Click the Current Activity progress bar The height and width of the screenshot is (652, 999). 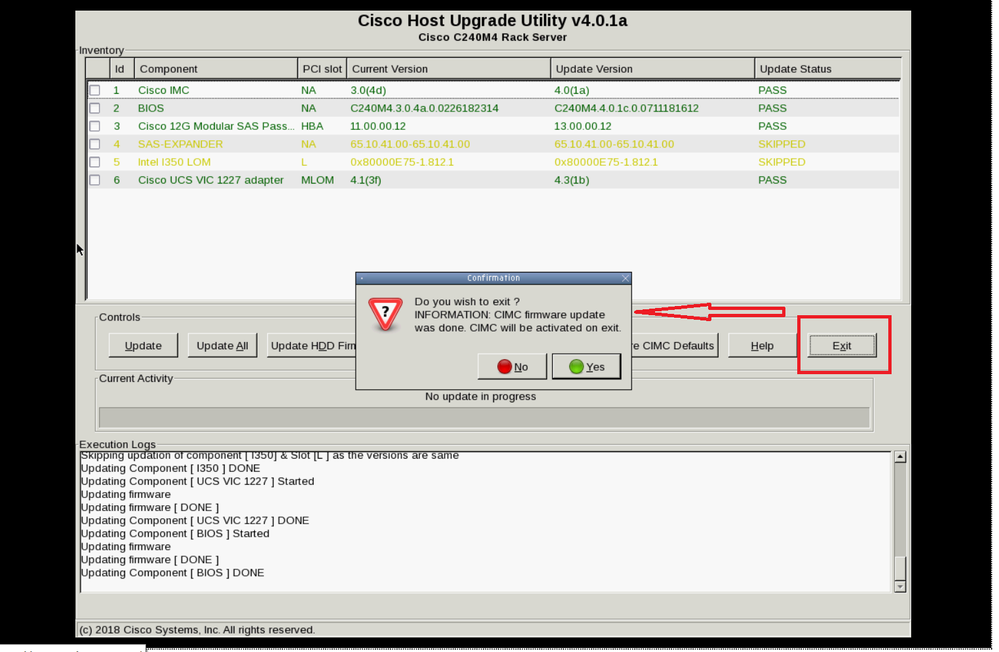484,417
